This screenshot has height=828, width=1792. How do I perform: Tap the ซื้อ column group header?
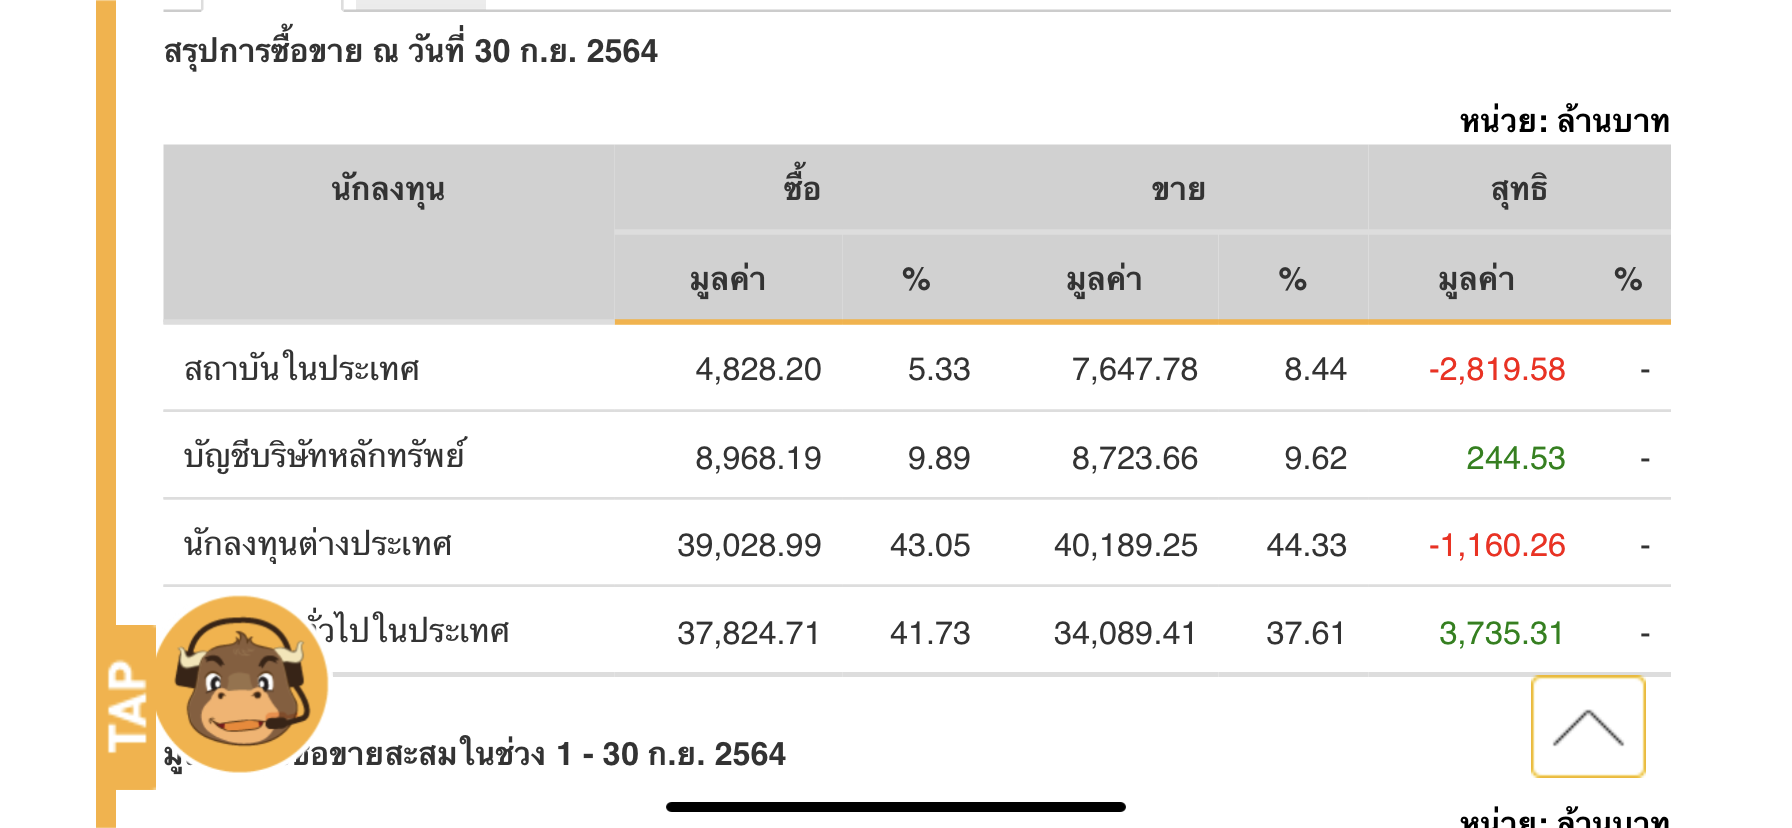(801, 189)
